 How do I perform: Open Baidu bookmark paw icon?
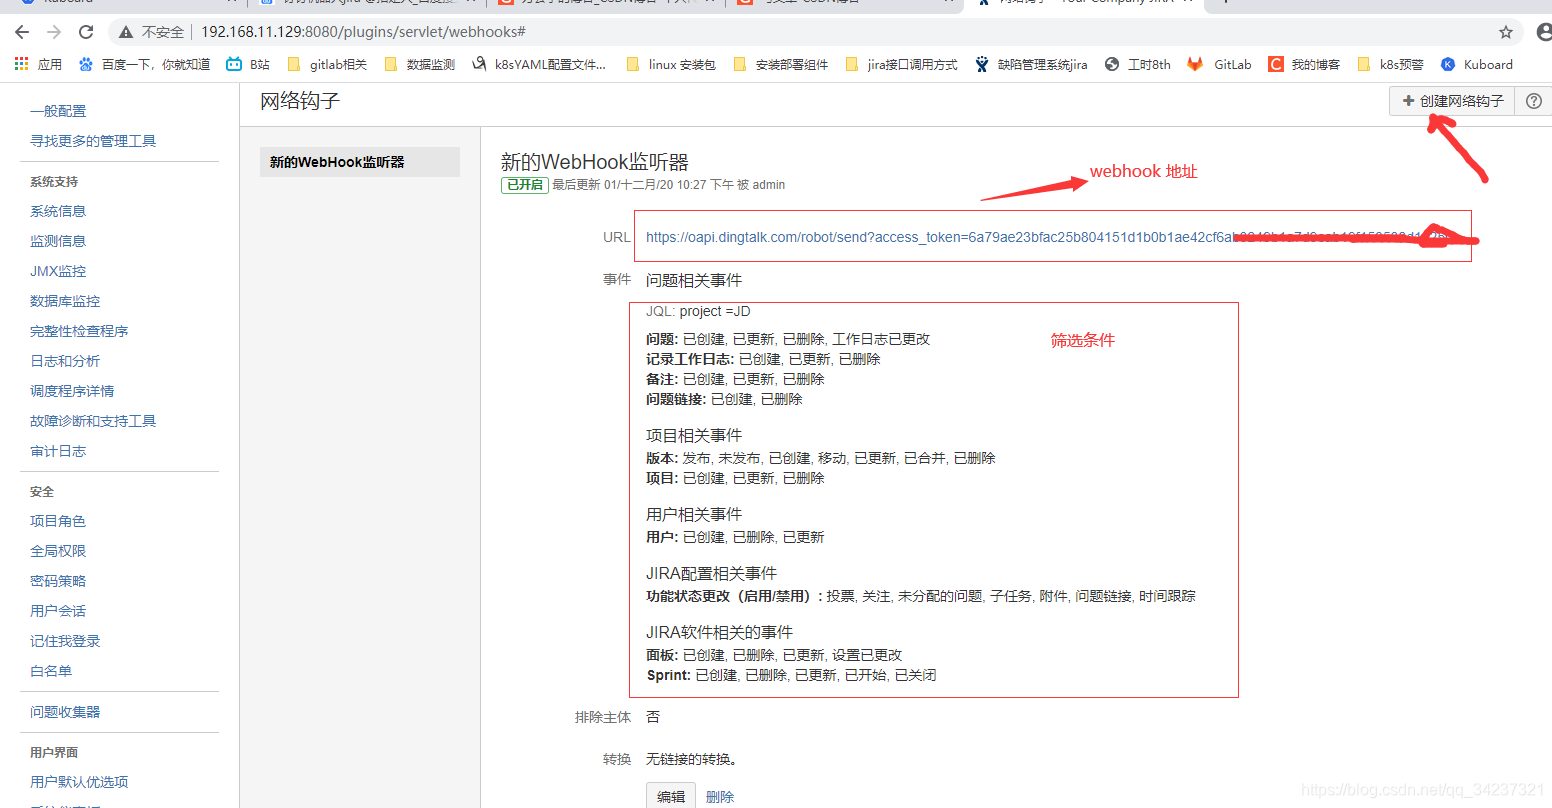coord(86,64)
